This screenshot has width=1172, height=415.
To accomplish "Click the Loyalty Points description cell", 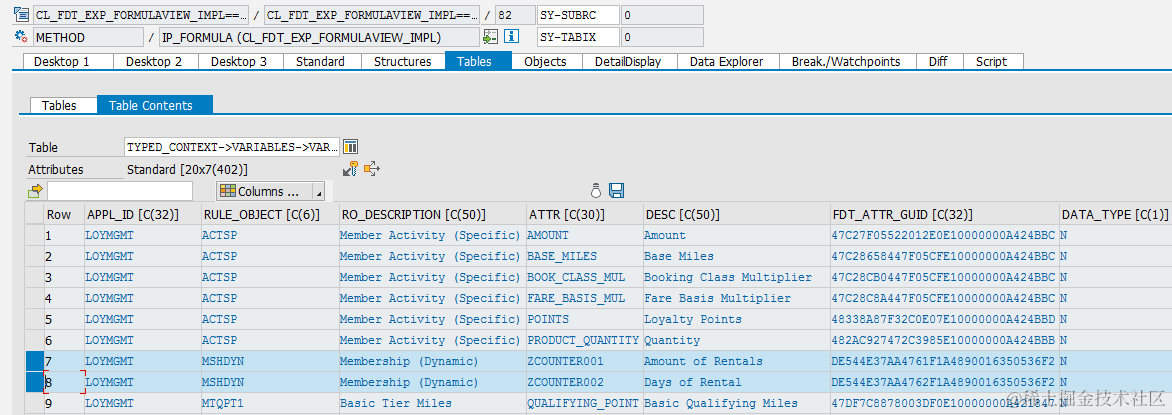I will click(x=737, y=319).
